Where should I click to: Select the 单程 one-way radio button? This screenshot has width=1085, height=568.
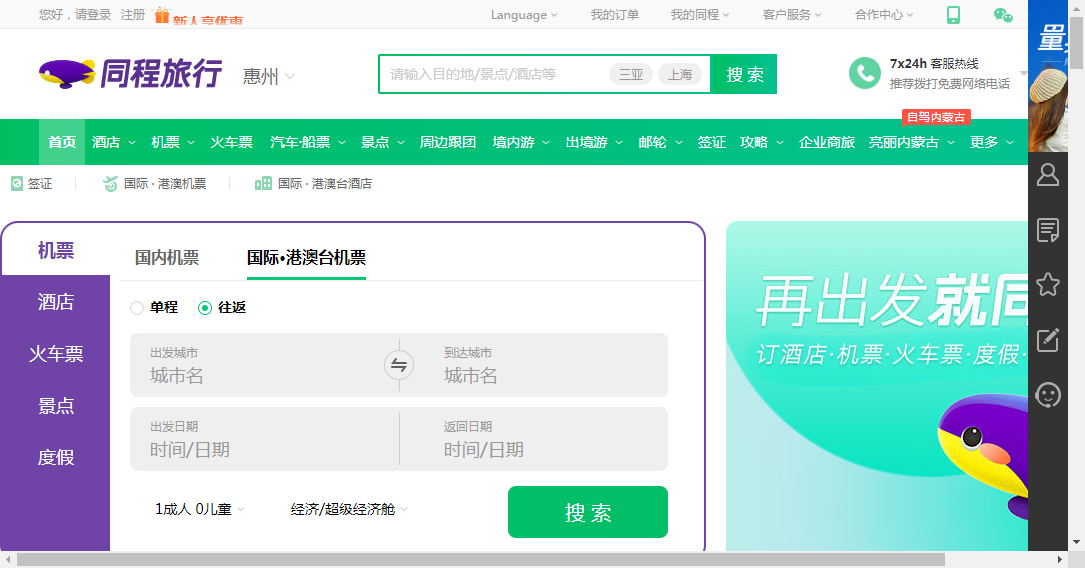point(138,308)
